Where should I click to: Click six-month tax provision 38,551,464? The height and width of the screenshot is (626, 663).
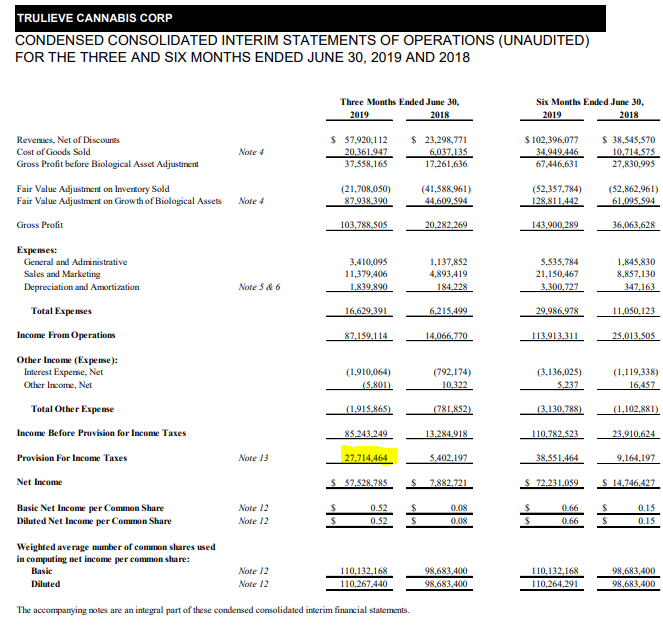pyautogui.click(x=557, y=458)
